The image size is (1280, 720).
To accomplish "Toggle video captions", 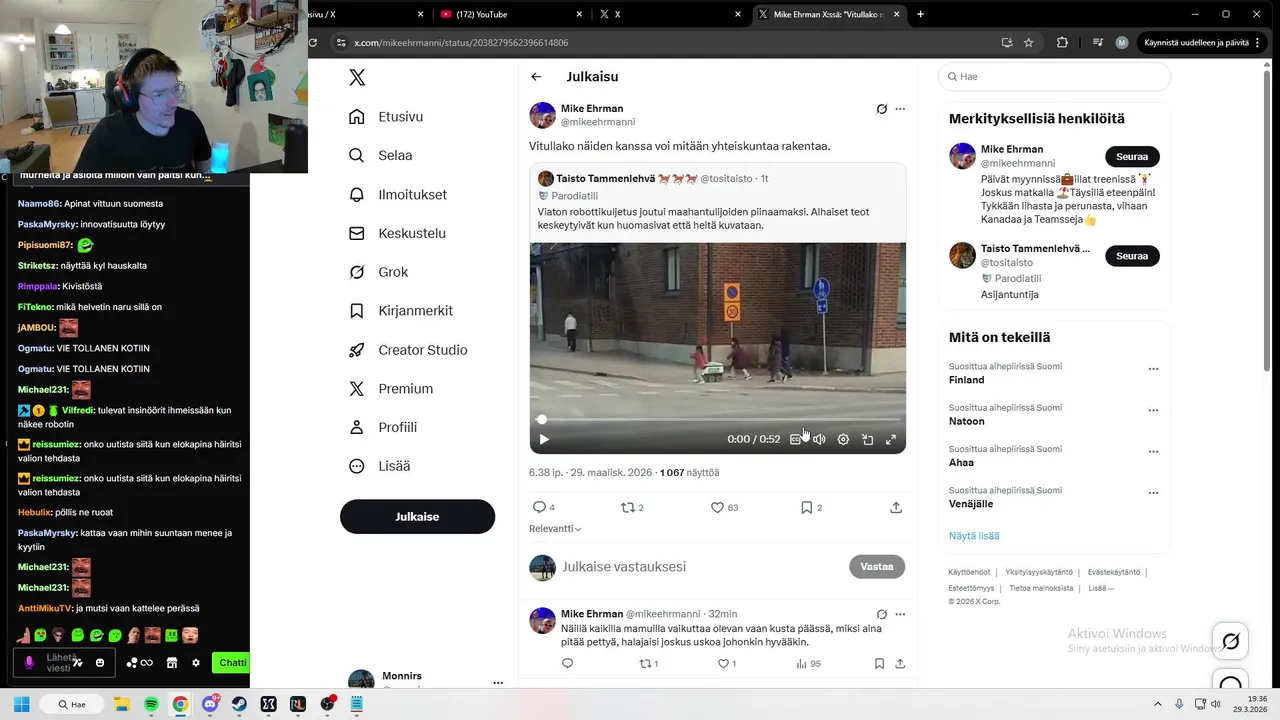I will [796, 439].
